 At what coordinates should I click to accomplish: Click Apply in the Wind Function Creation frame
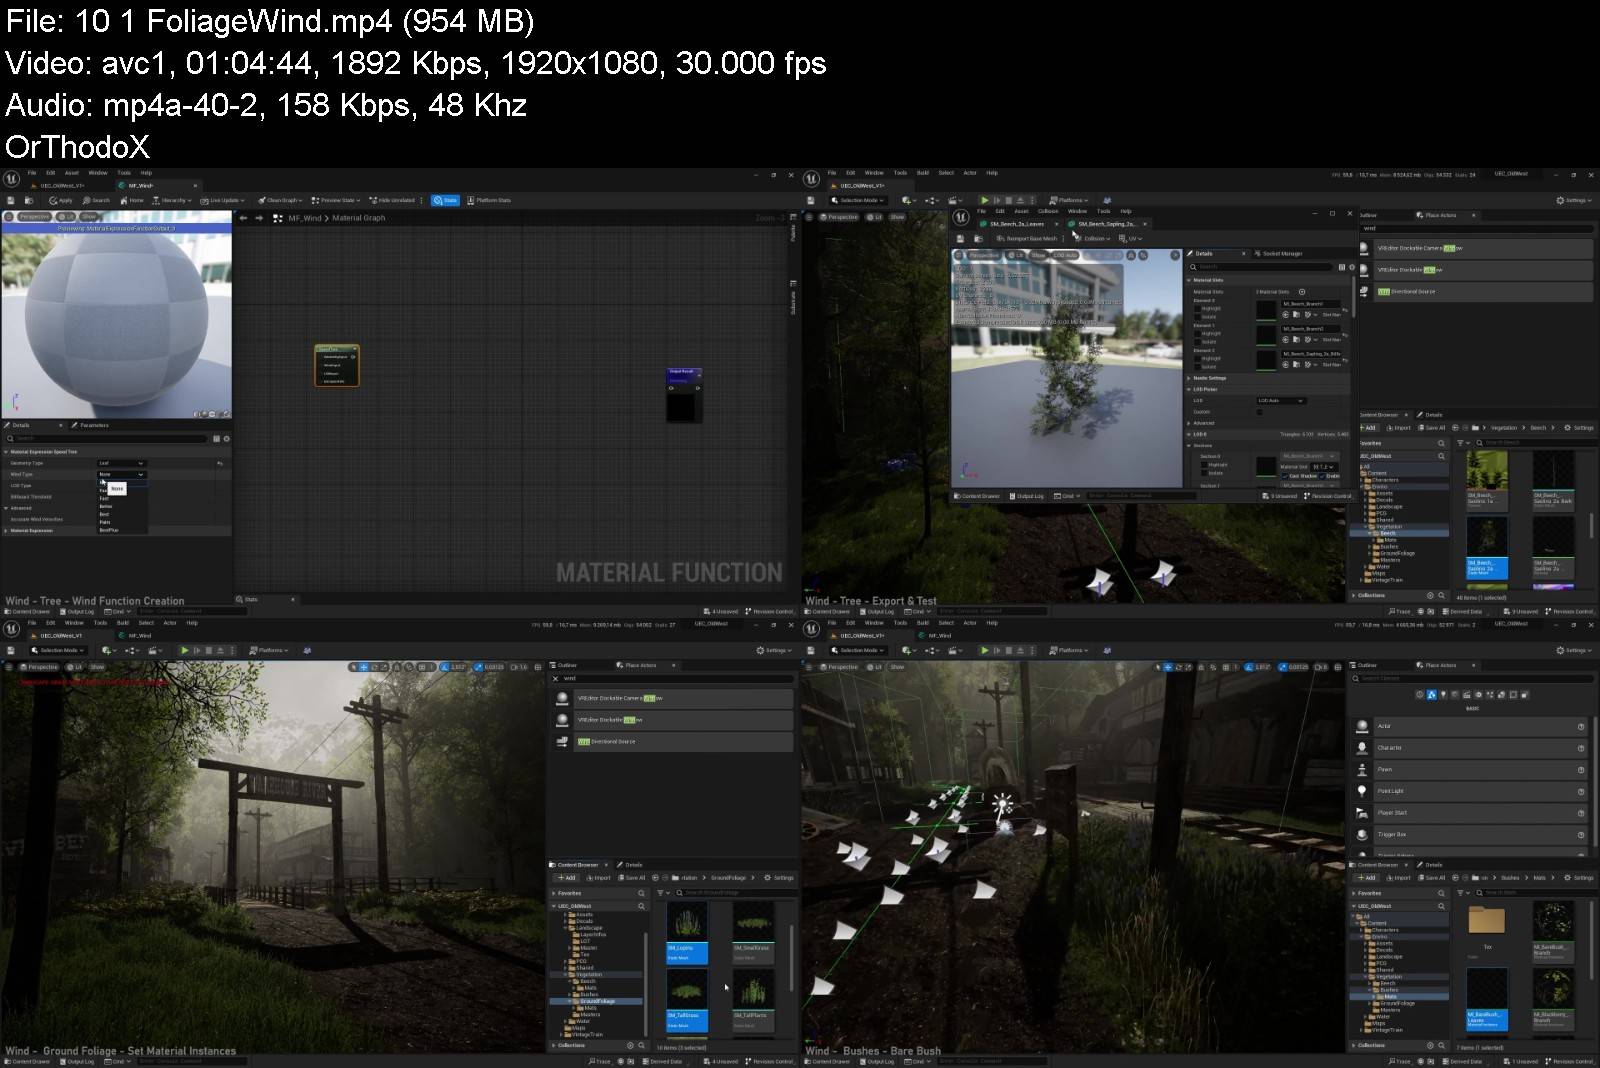(x=62, y=200)
